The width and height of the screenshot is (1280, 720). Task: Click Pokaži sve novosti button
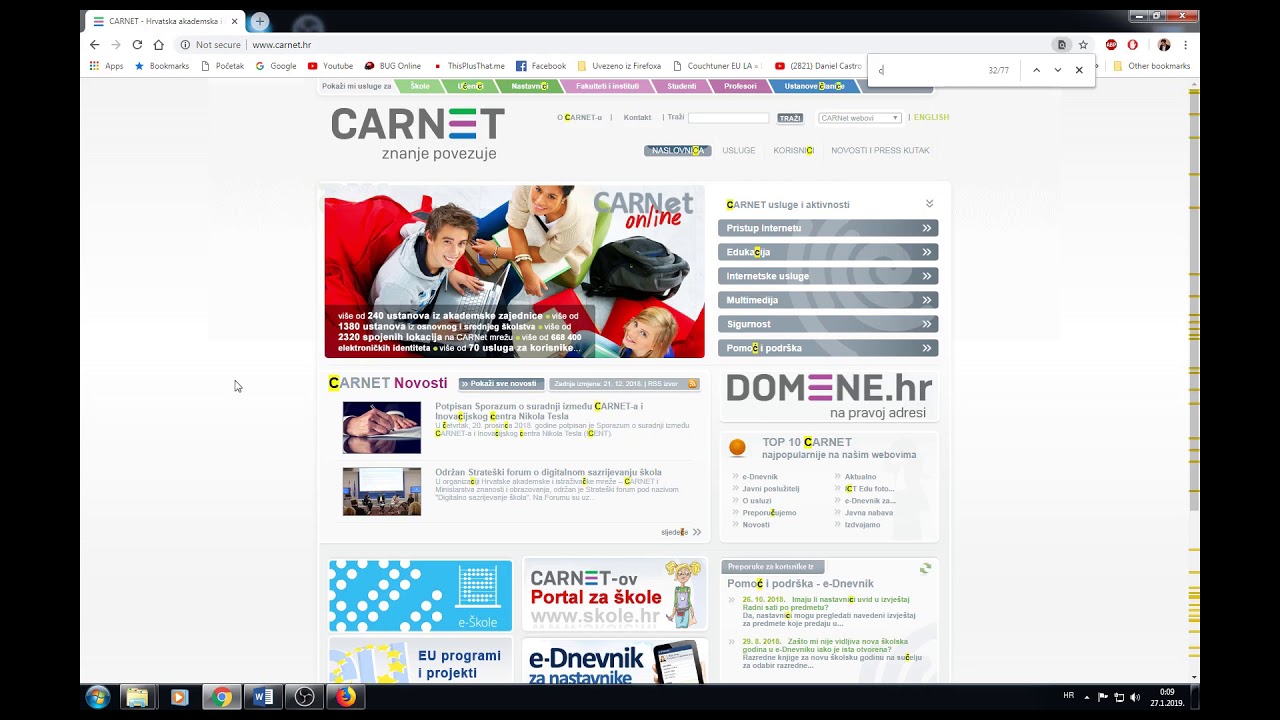click(501, 384)
